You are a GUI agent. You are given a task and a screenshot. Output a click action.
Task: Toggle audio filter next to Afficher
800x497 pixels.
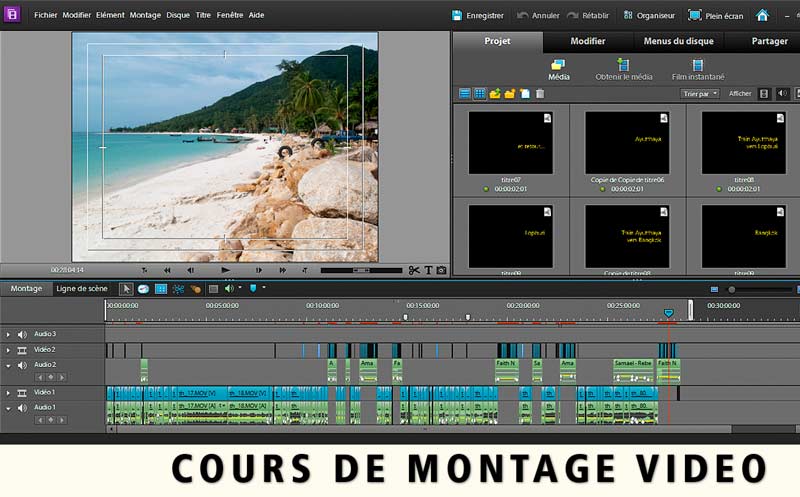pyautogui.click(x=782, y=93)
